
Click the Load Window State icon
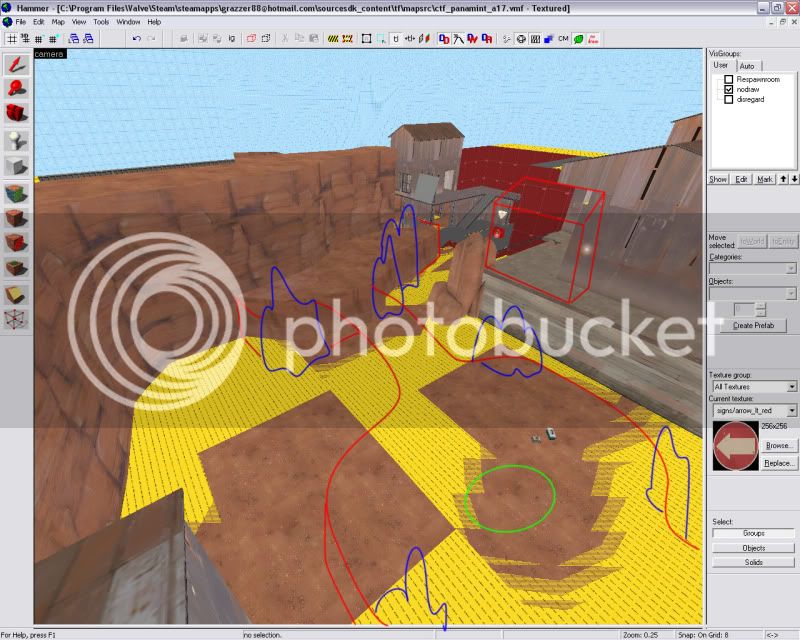coord(73,39)
